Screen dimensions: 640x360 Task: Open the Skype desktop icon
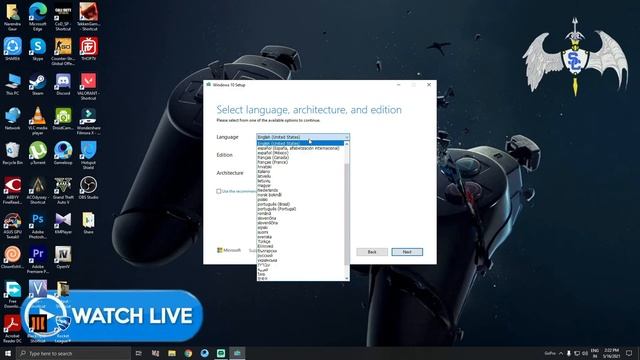[x=38, y=49]
